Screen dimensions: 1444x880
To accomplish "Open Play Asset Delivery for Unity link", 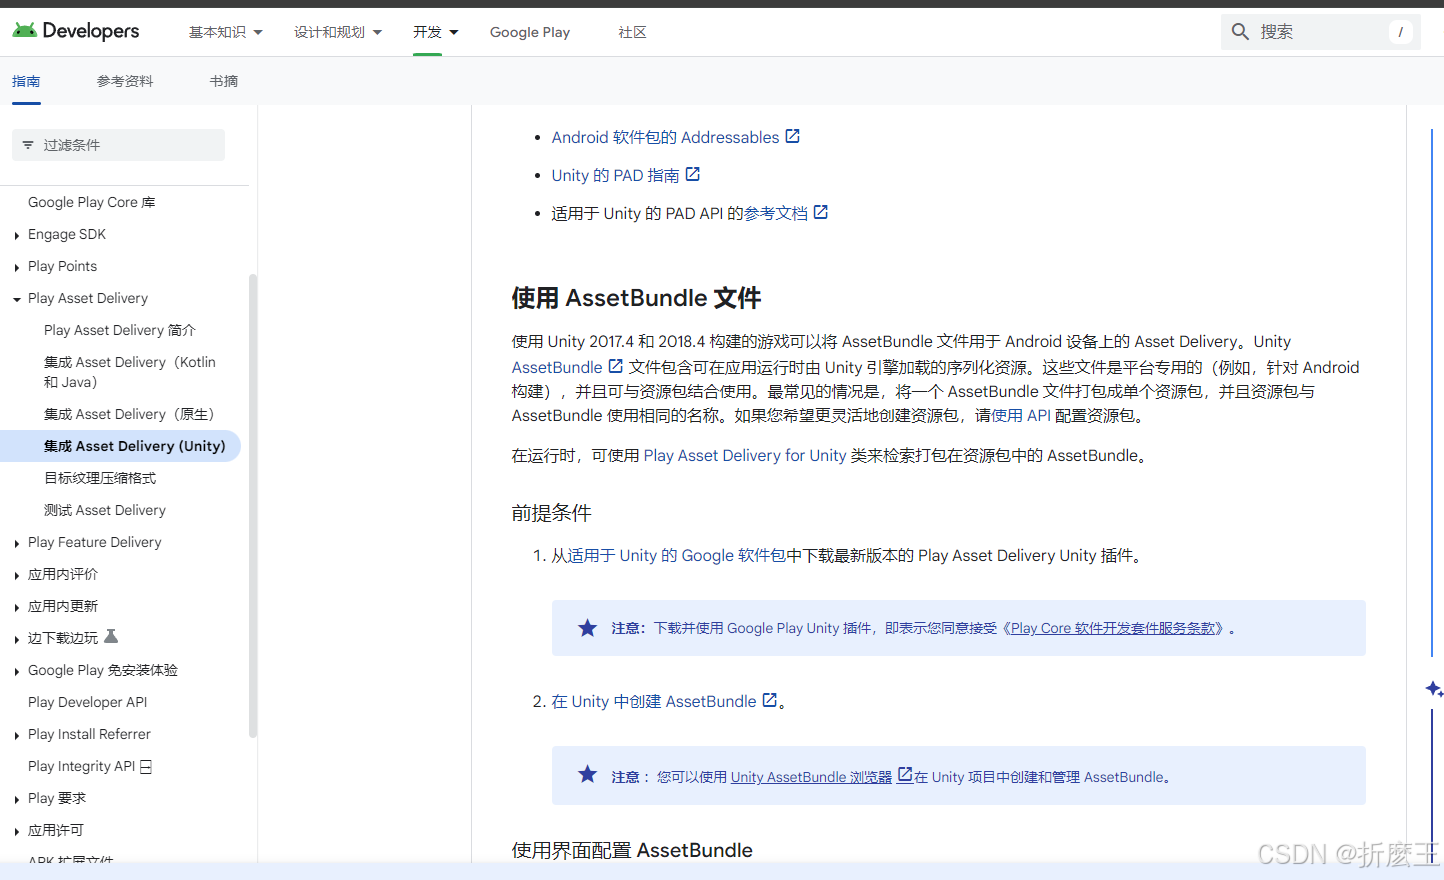I will point(745,455).
